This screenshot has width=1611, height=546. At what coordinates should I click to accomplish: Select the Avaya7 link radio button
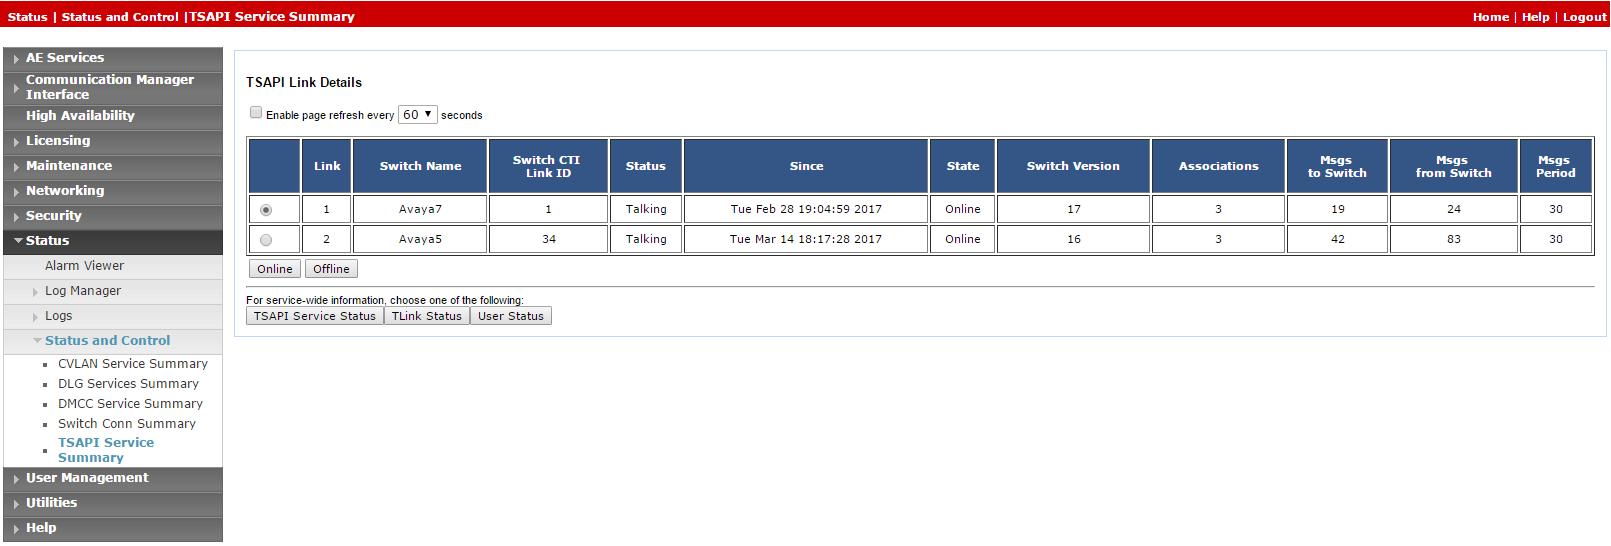[266, 210]
